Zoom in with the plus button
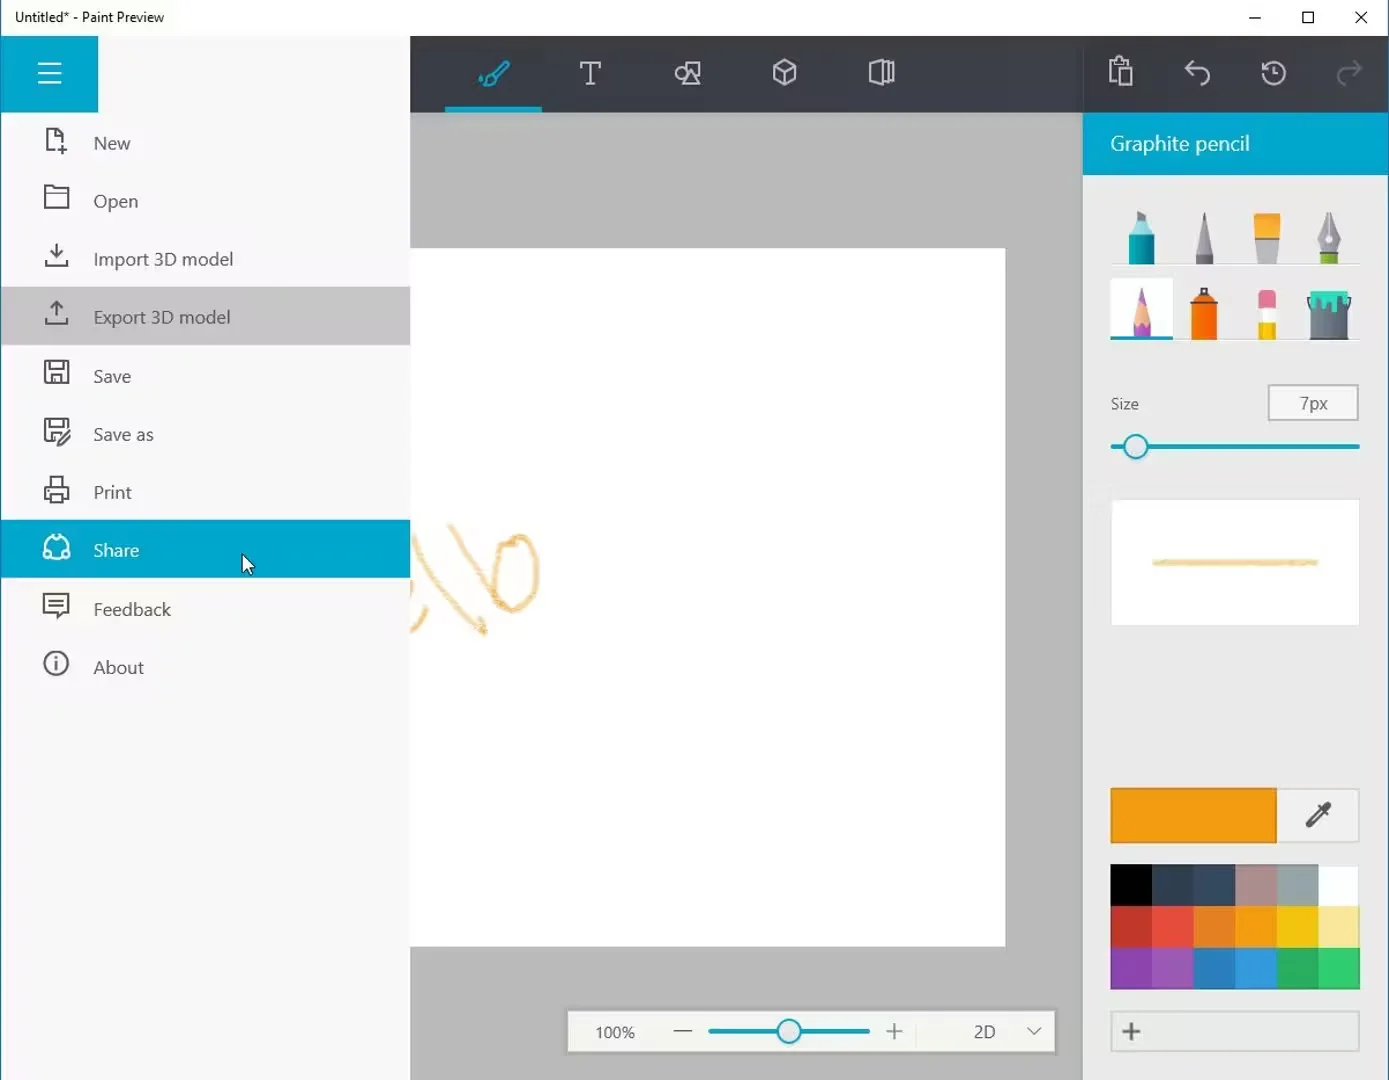The width and height of the screenshot is (1389, 1080). (x=894, y=1031)
